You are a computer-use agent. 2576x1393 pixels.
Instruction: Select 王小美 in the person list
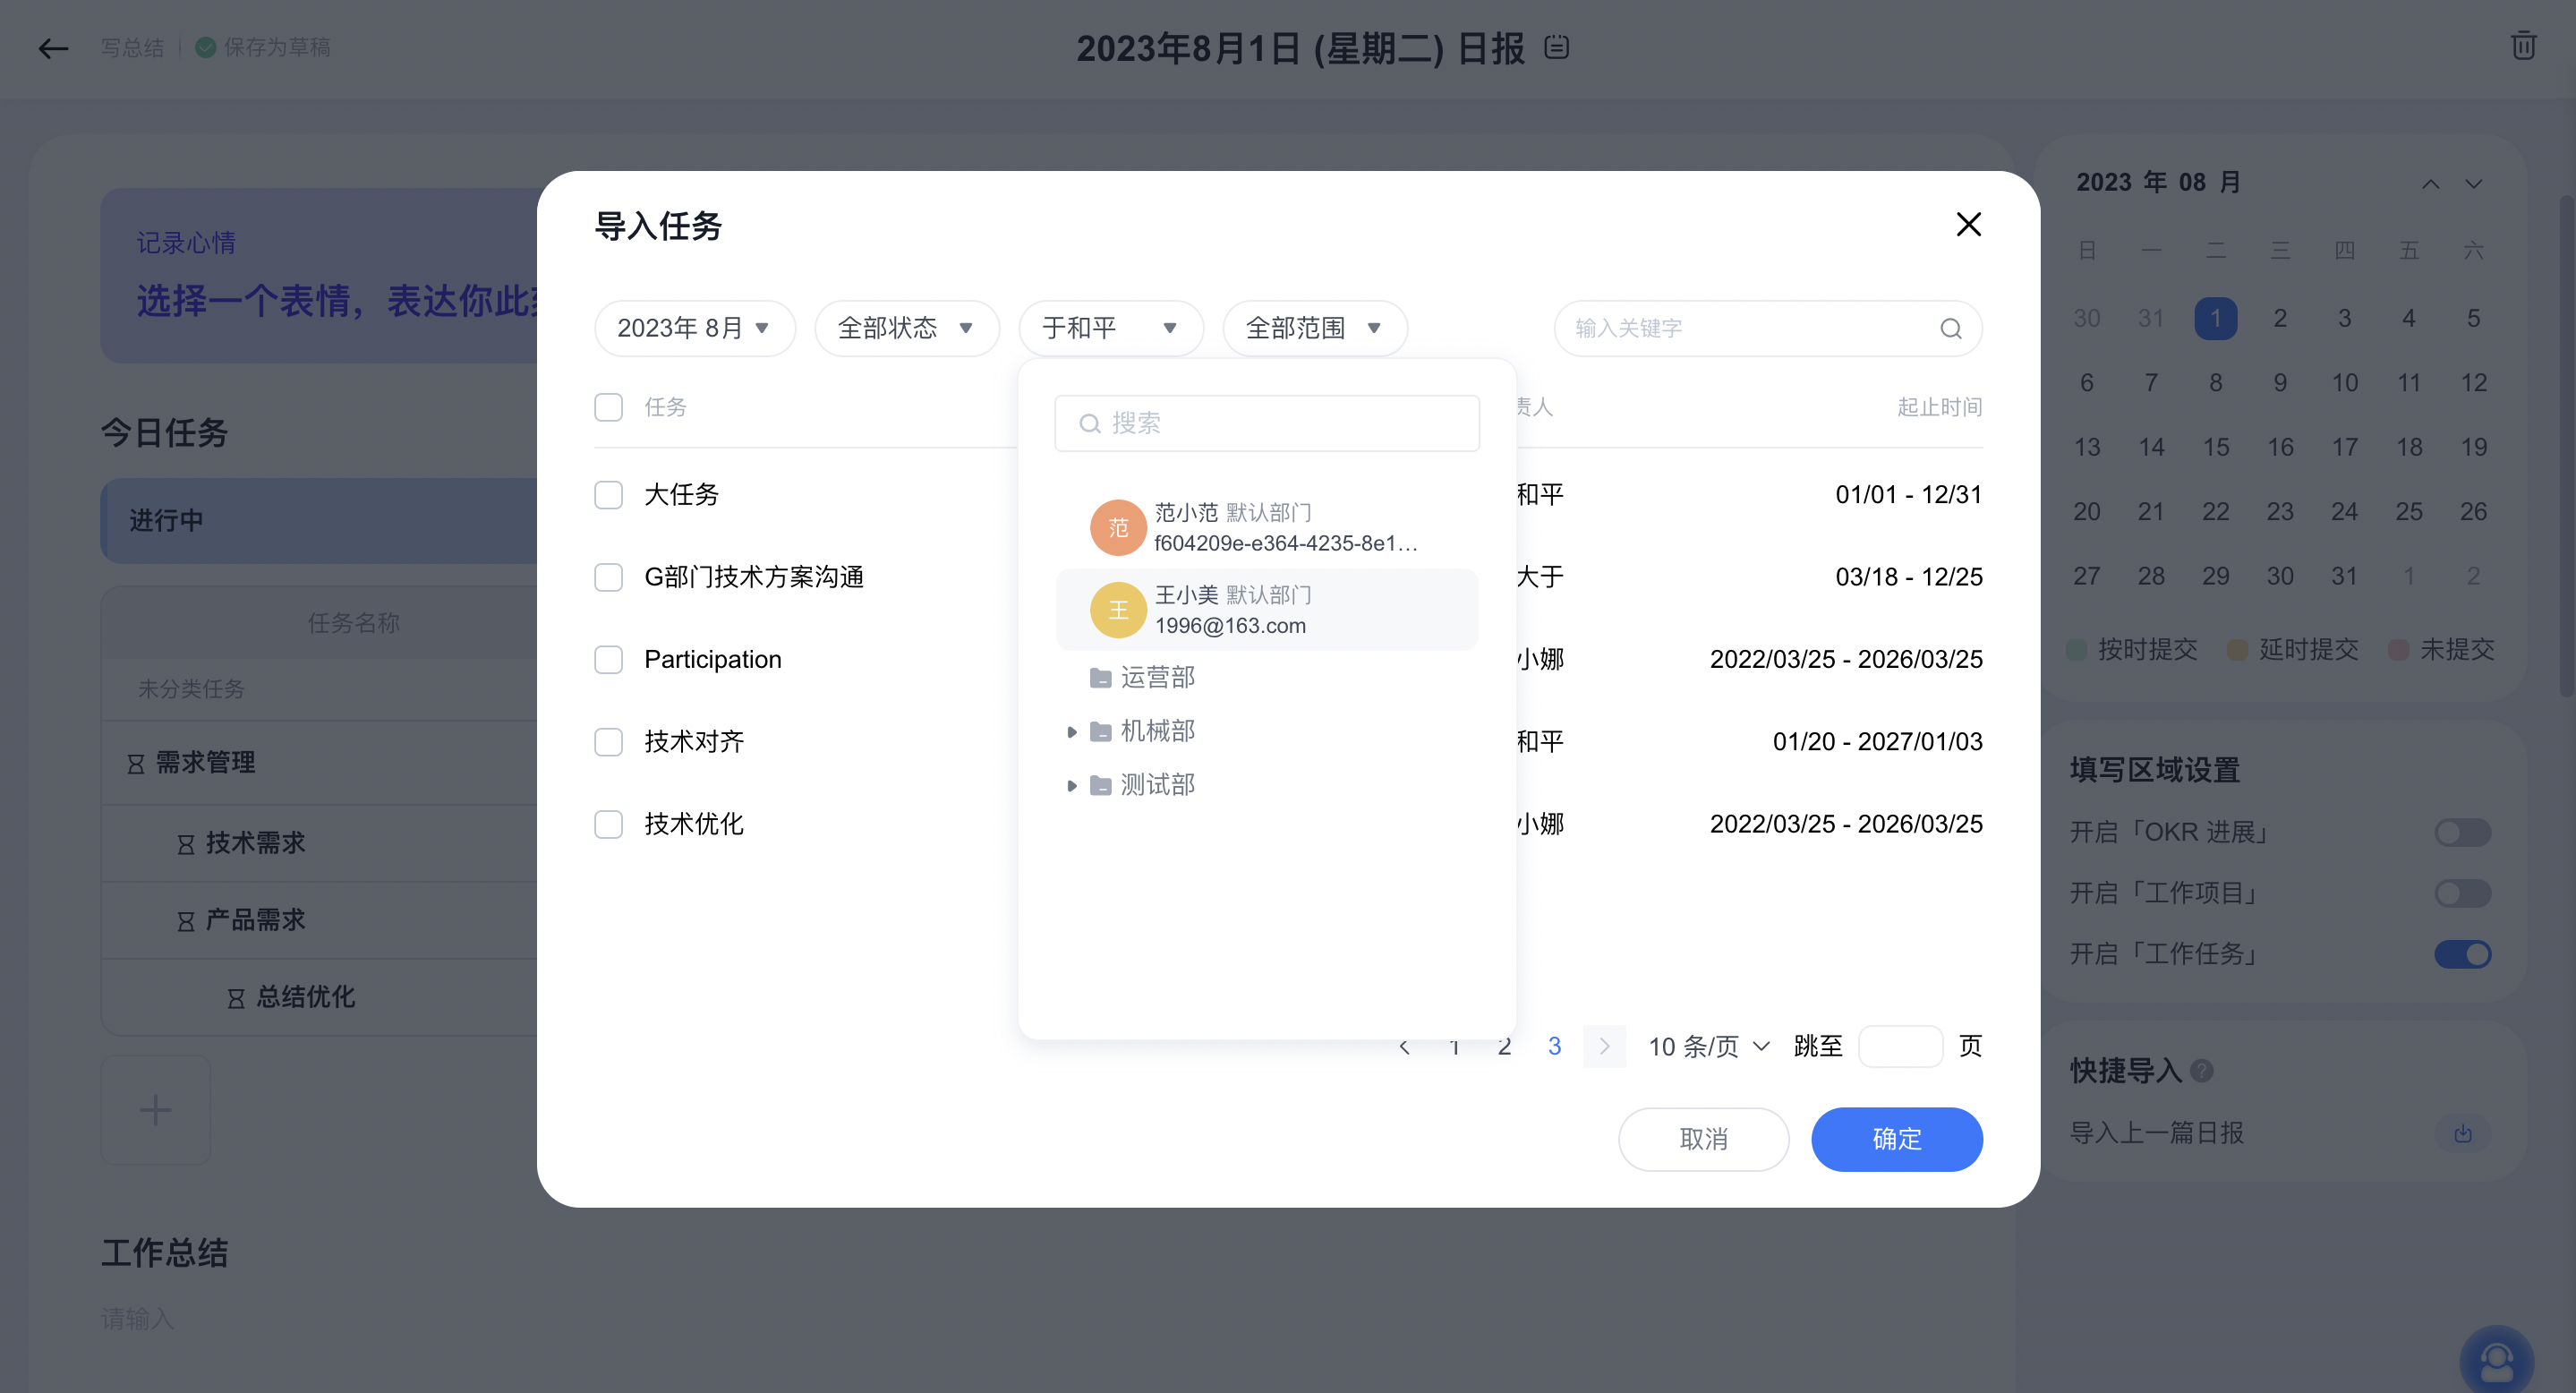pyautogui.click(x=1267, y=609)
